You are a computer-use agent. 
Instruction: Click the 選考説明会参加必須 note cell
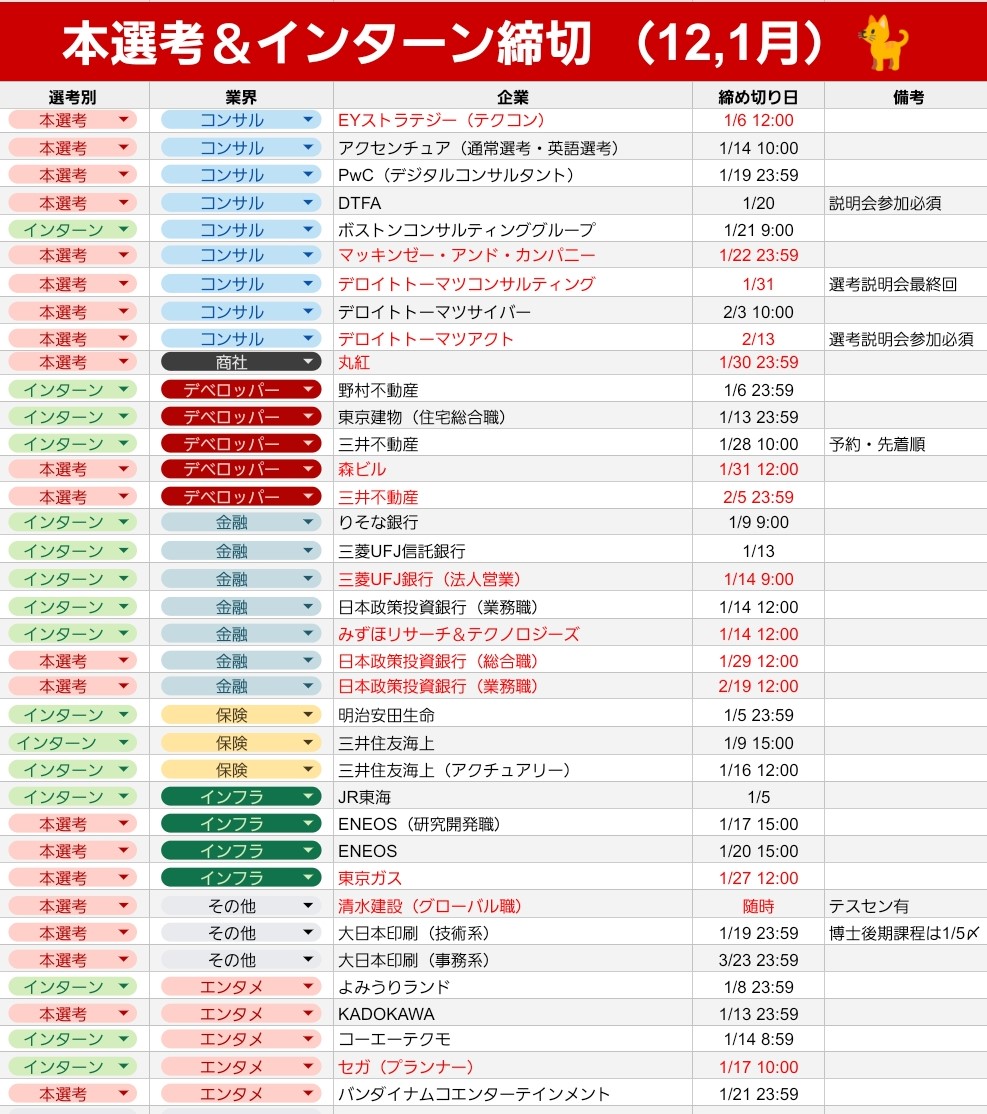click(906, 339)
